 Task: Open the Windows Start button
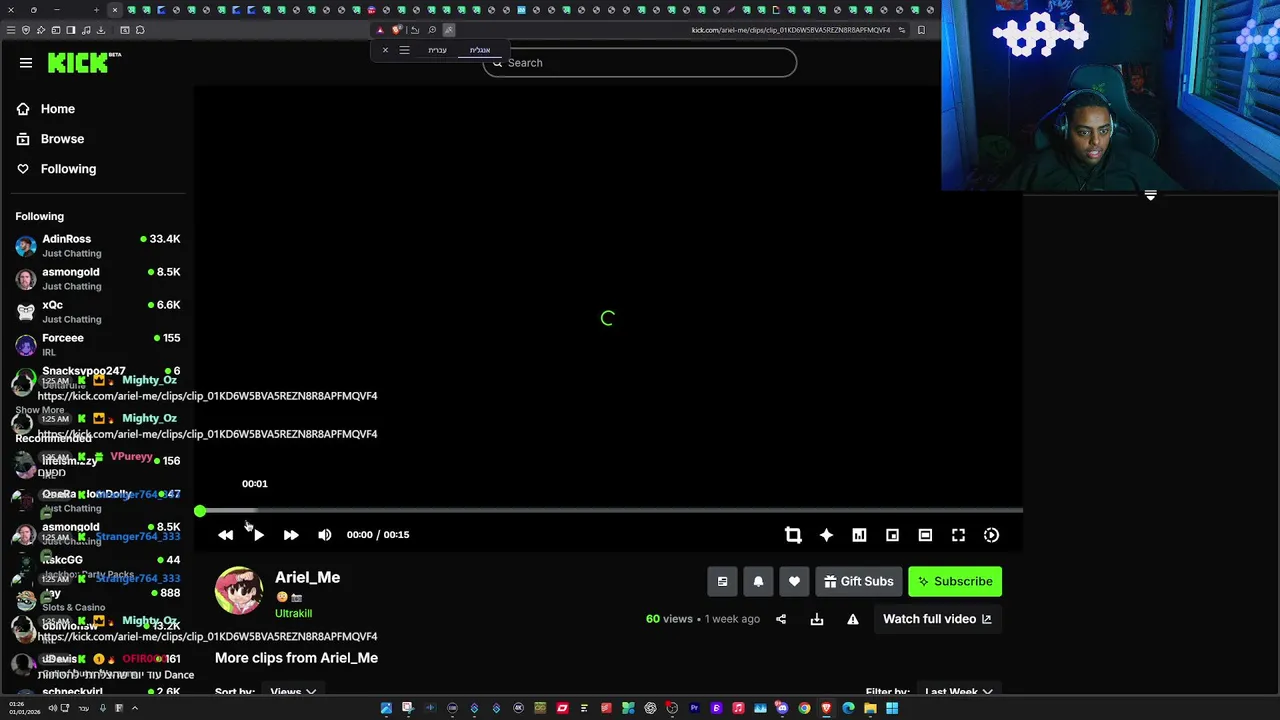tap(892, 708)
